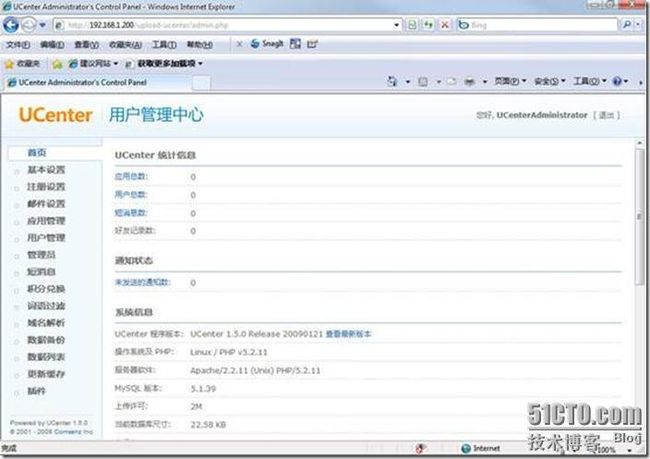The image size is (650, 459).
Task: Open 应用管理 in the sidebar
Action: 46,221
